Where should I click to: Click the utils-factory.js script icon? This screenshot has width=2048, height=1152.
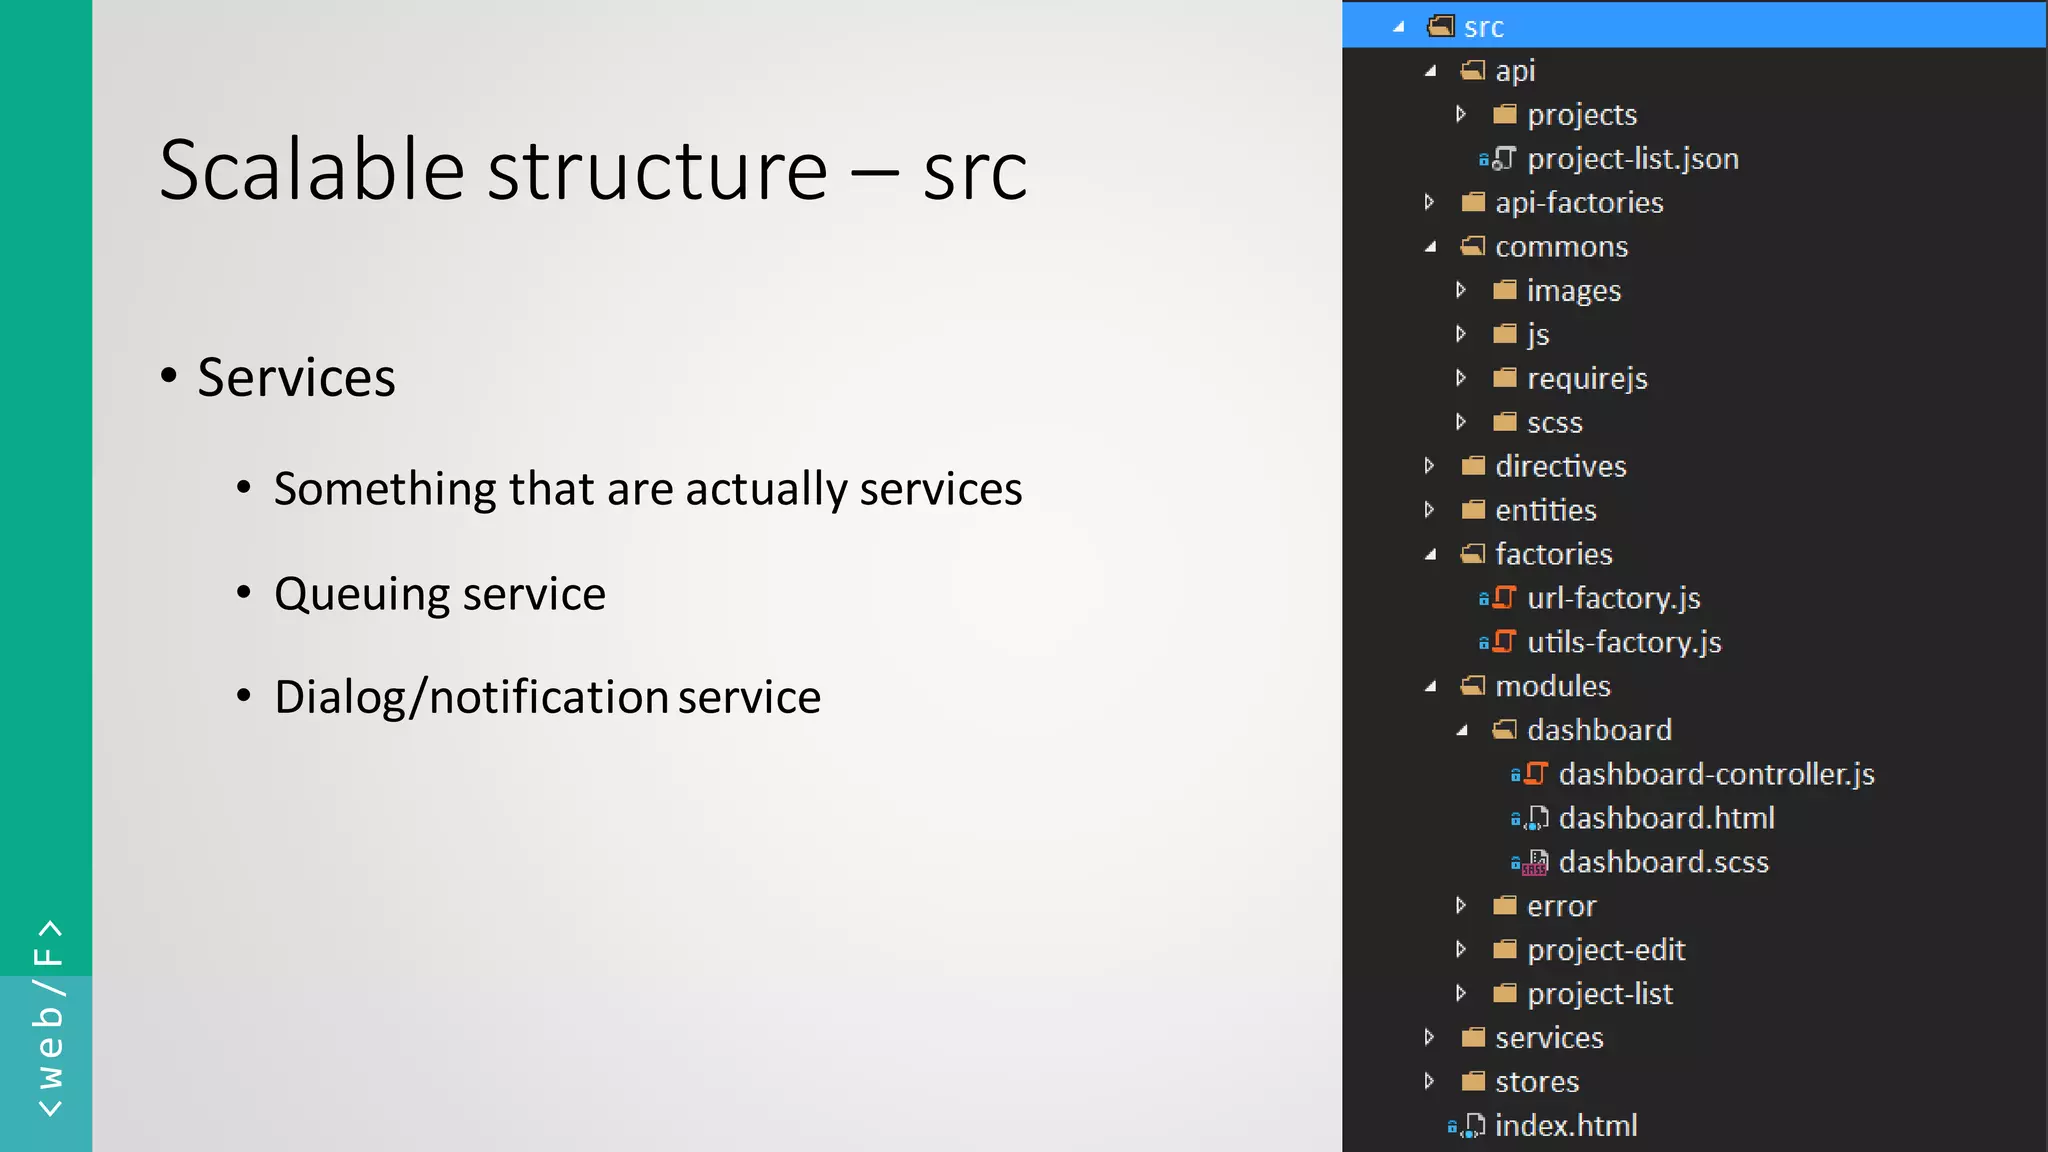1504,642
